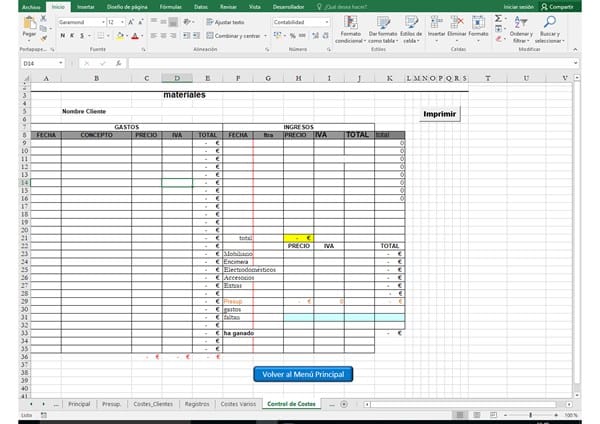This screenshot has width=600, height=424.
Task: Click the ¿Qué desea hacer? search box
Action: (x=342, y=7)
